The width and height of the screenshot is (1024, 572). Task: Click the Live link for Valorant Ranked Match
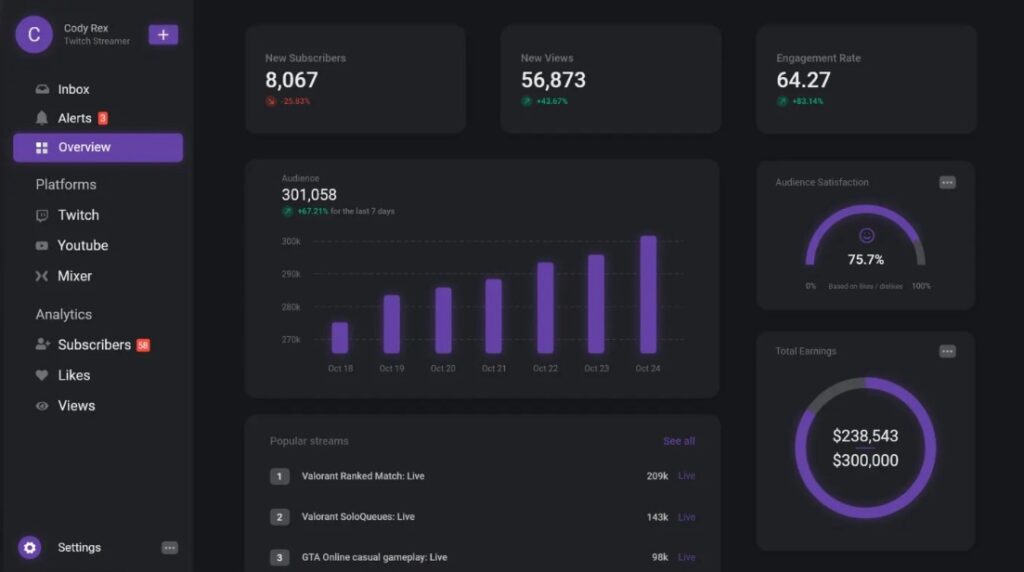(x=686, y=476)
